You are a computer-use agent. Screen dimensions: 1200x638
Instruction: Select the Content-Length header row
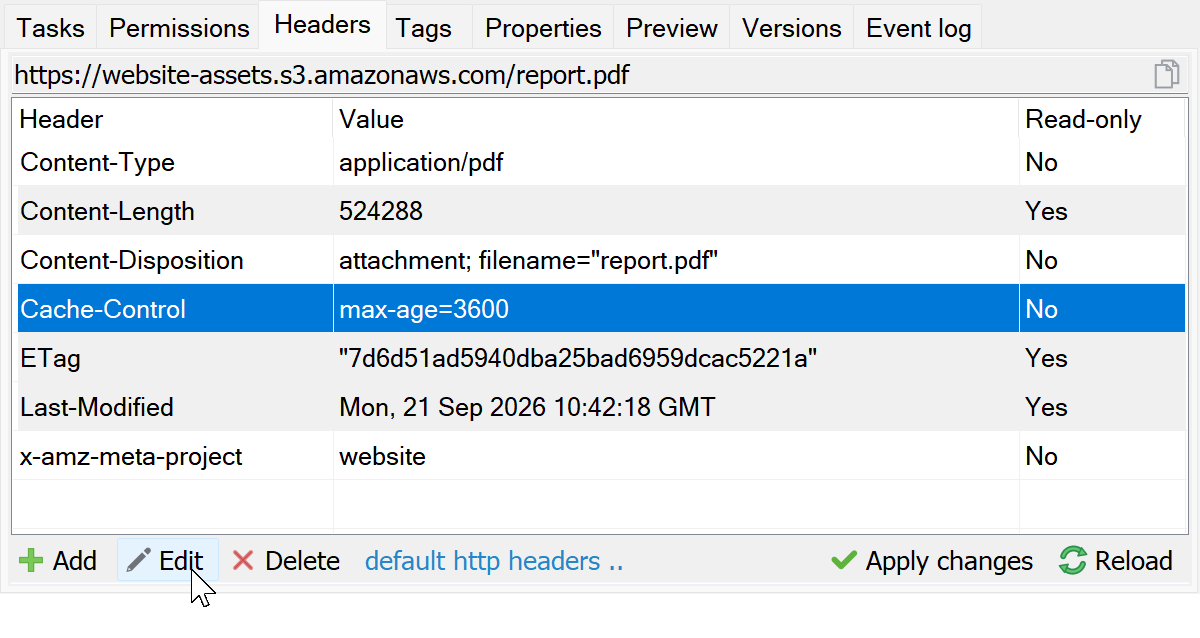(x=601, y=211)
